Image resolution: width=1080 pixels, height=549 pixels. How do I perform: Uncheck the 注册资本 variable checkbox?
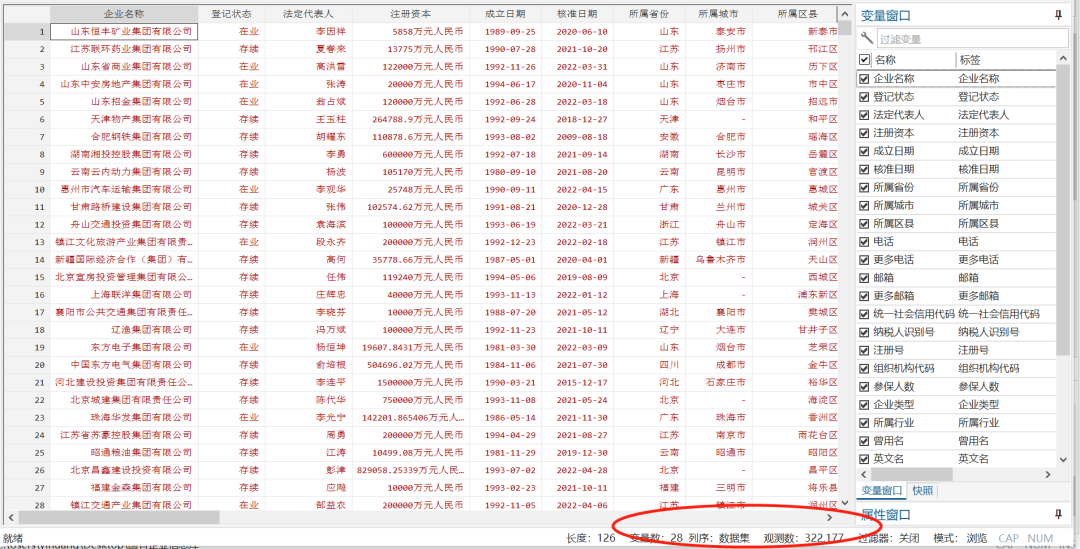pos(864,133)
